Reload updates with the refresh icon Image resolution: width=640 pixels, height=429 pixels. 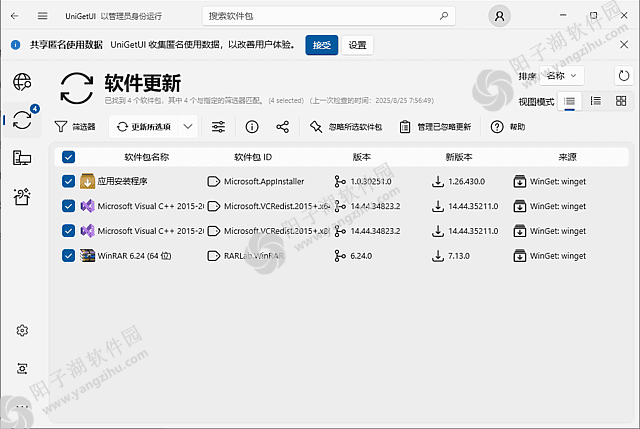pyautogui.click(x=624, y=76)
